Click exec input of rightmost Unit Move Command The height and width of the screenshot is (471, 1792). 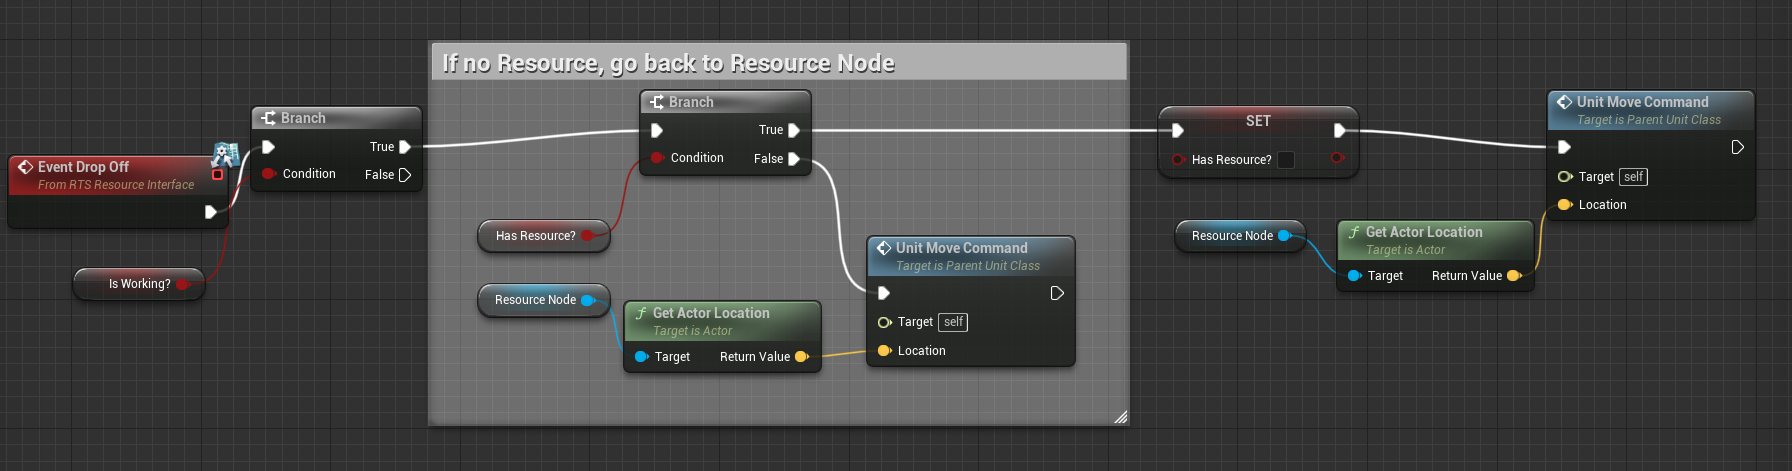[1564, 147]
